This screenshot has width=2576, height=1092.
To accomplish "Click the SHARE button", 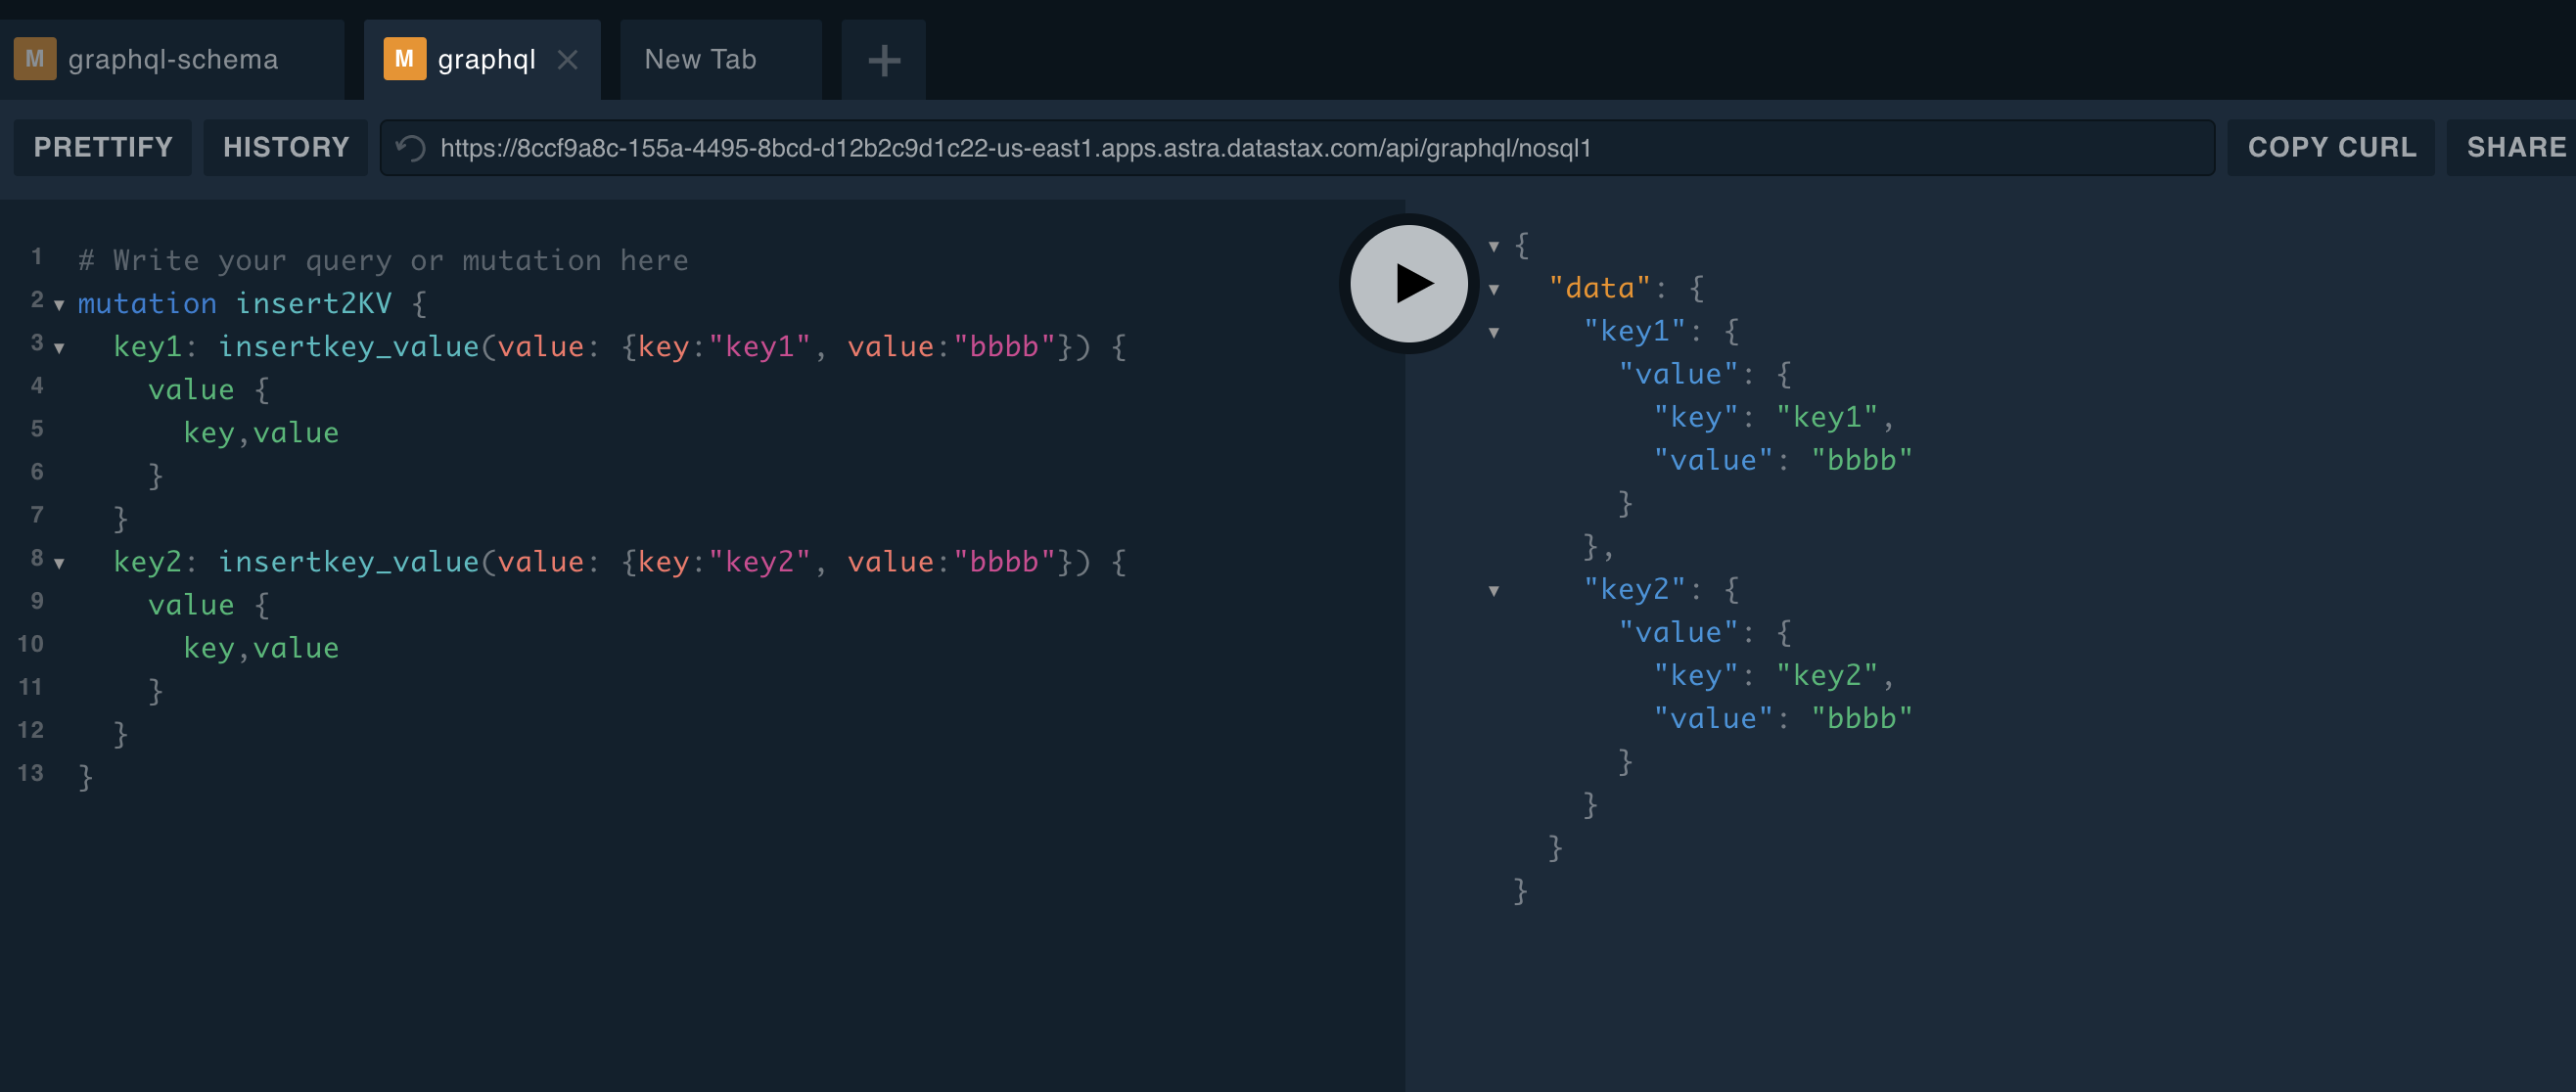I will (2519, 147).
